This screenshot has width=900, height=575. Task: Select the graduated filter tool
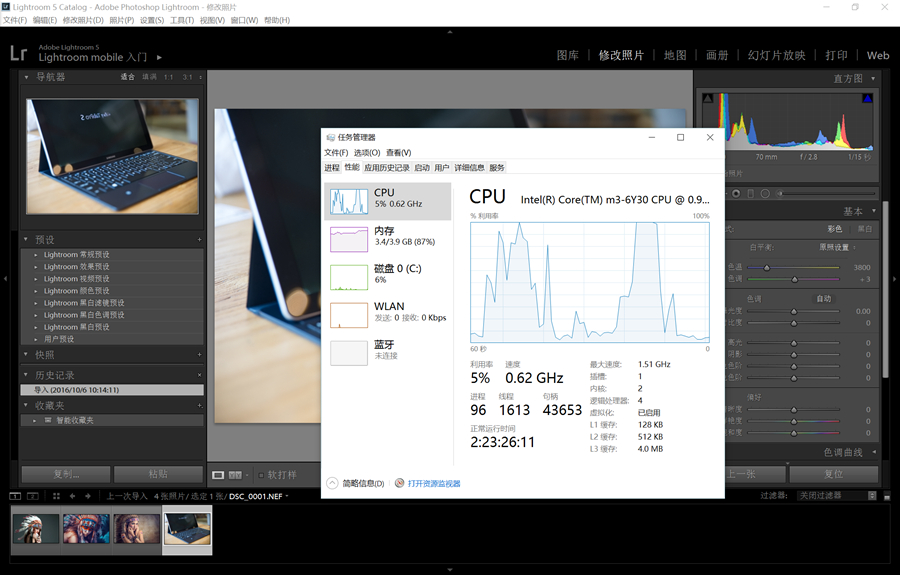click(x=751, y=193)
